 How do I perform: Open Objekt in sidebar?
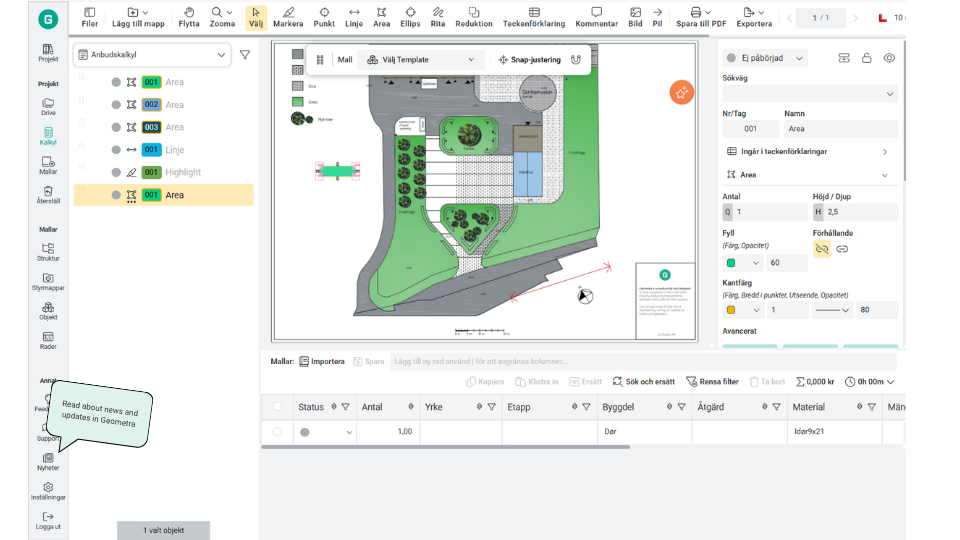pyautogui.click(x=48, y=311)
